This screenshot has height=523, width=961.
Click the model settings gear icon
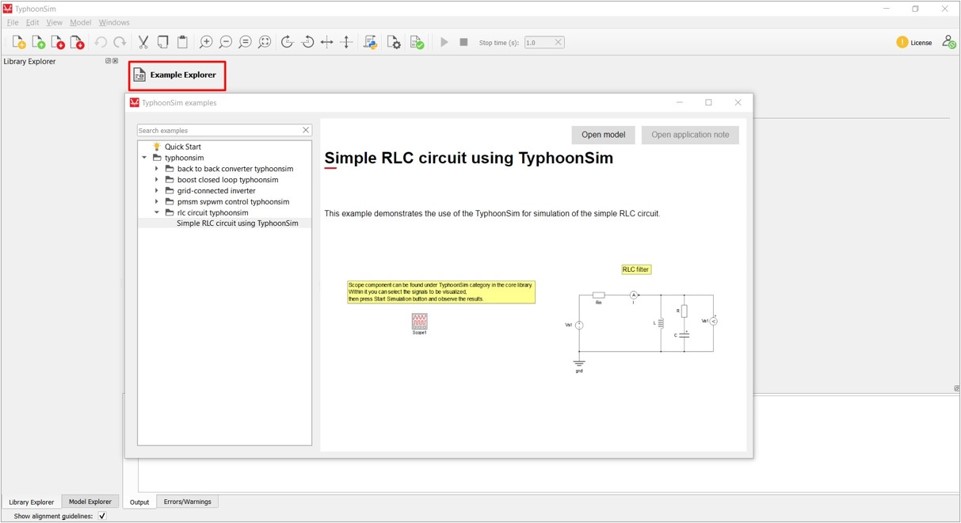click(x=394, y=42)
